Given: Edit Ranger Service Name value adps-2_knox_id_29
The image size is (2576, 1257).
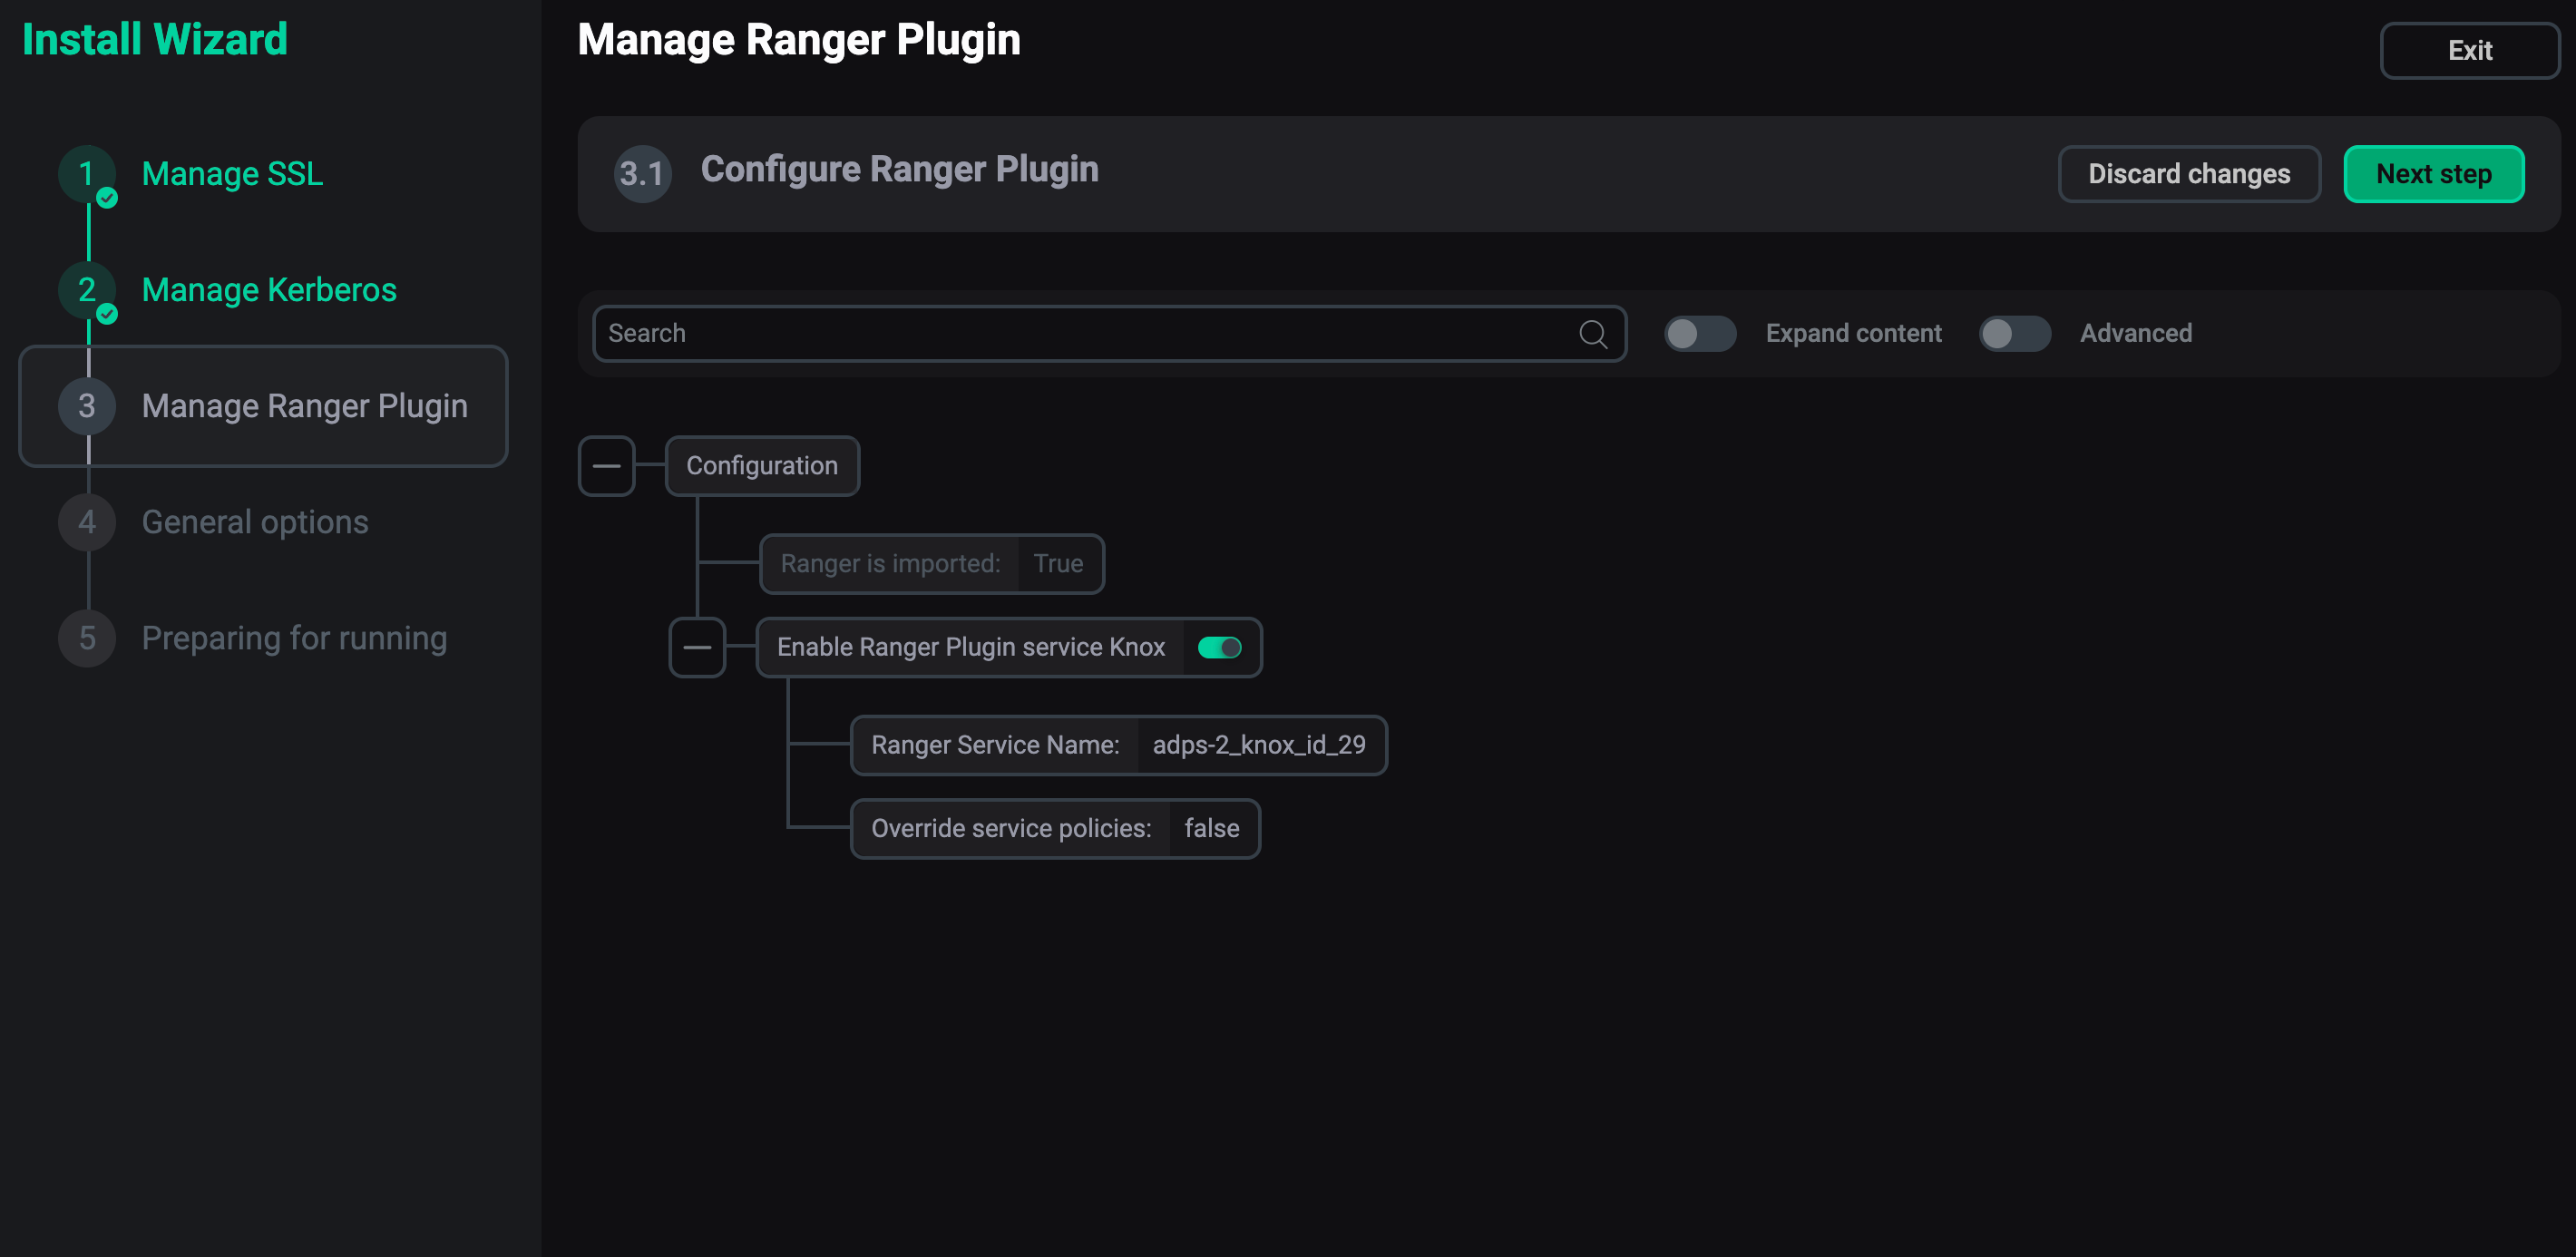Looking at the screenshot, I should (x=1259, y=745).
